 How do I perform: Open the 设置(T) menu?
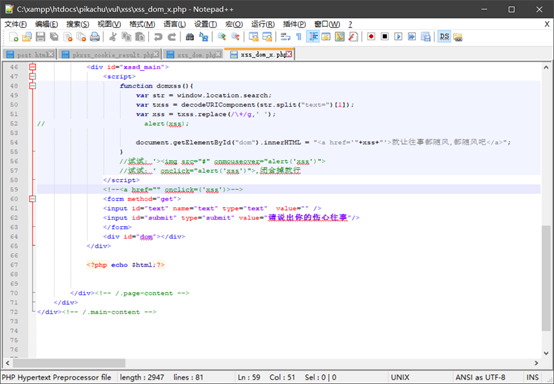click(x=206, y=24)
